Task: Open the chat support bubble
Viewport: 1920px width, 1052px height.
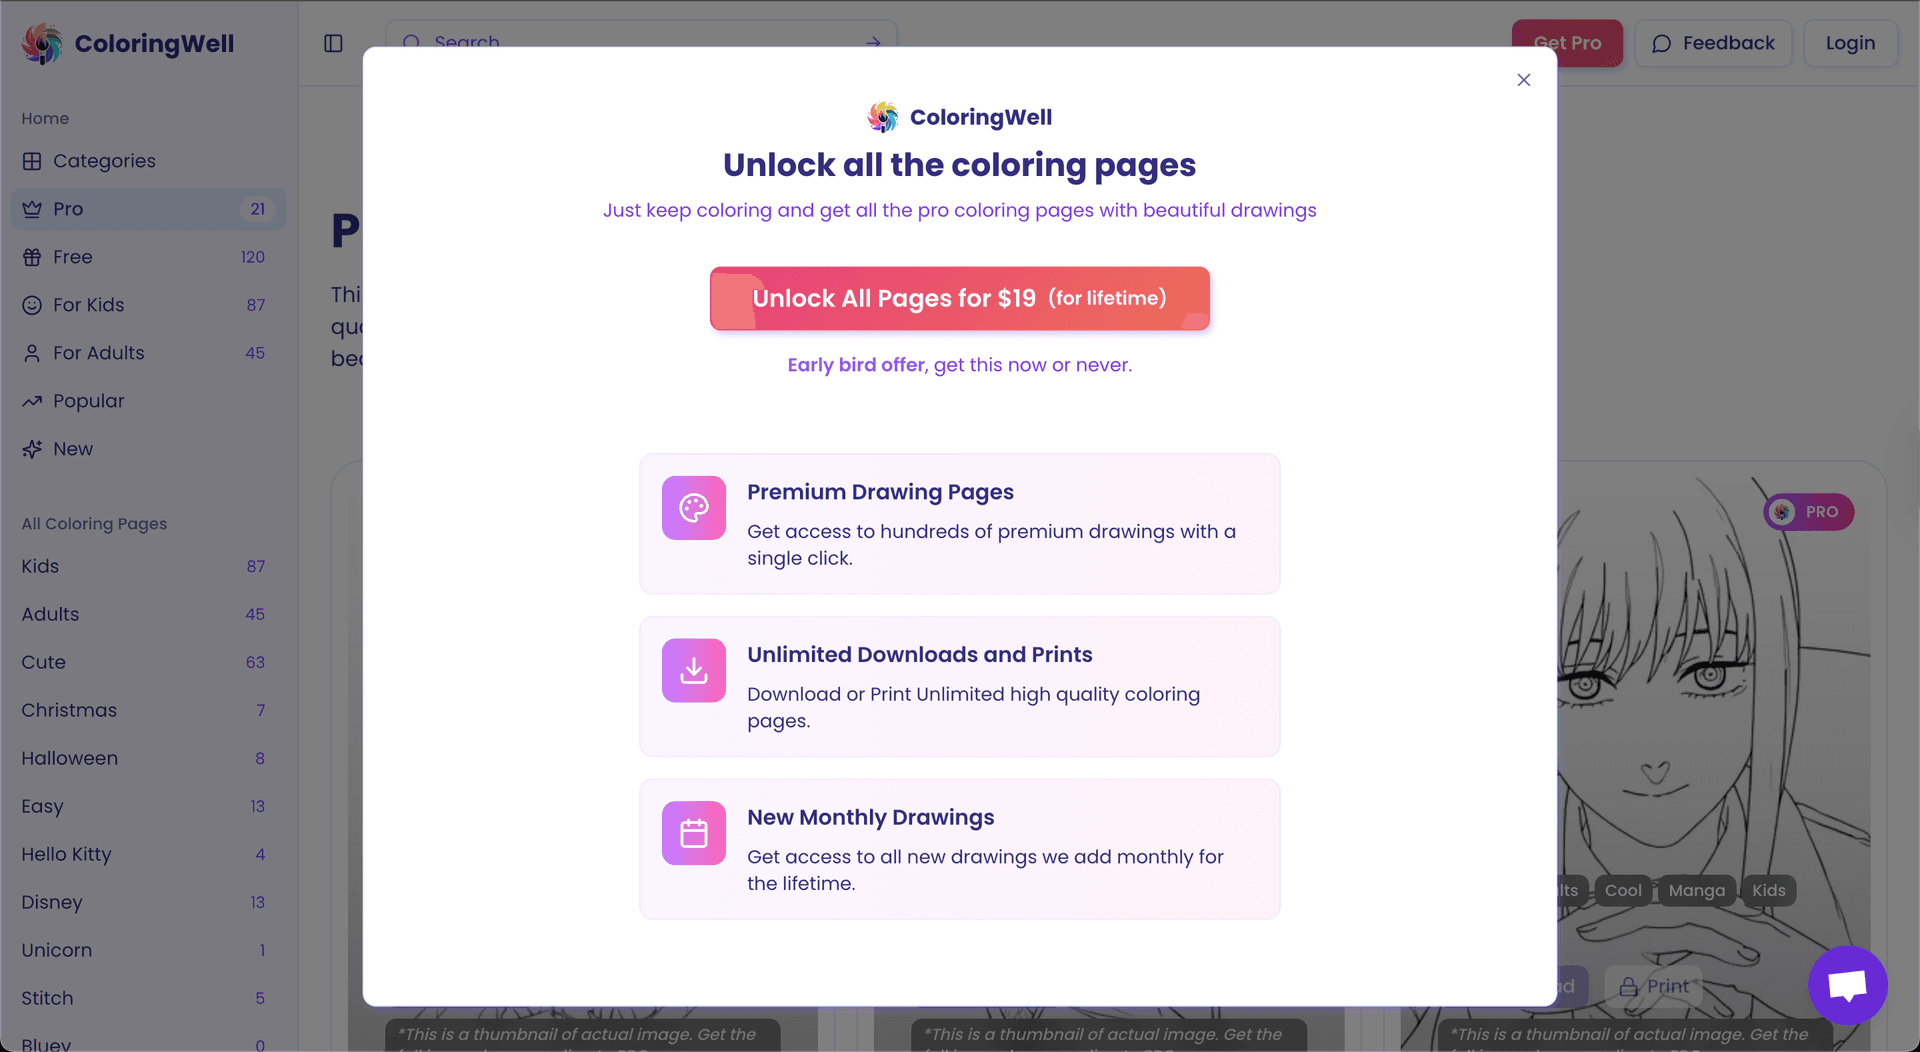Action: pyautogui.click(x=1847, y=985)
